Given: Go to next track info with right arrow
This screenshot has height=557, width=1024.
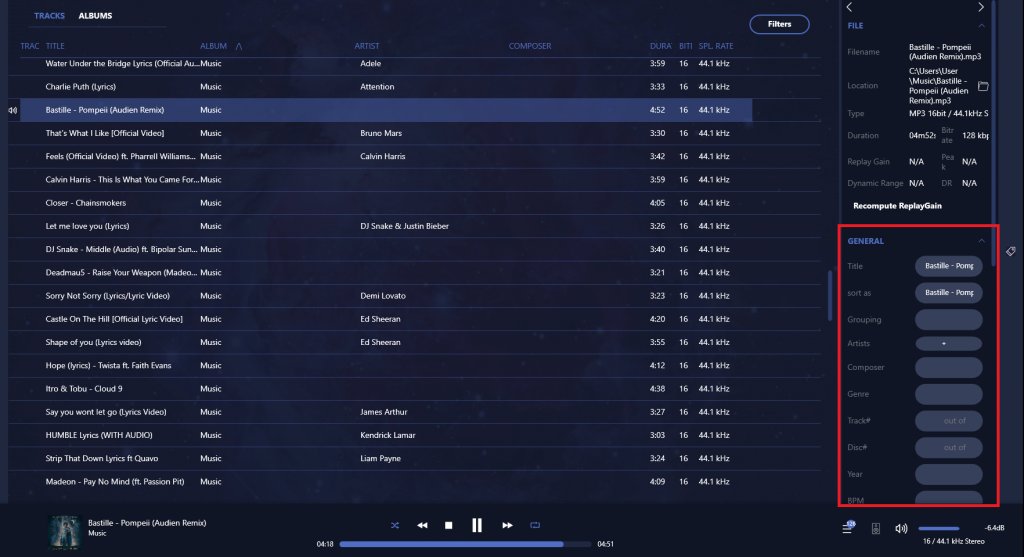Looking at the screenshot, I should pyautogui.click(x=981, y=7).
